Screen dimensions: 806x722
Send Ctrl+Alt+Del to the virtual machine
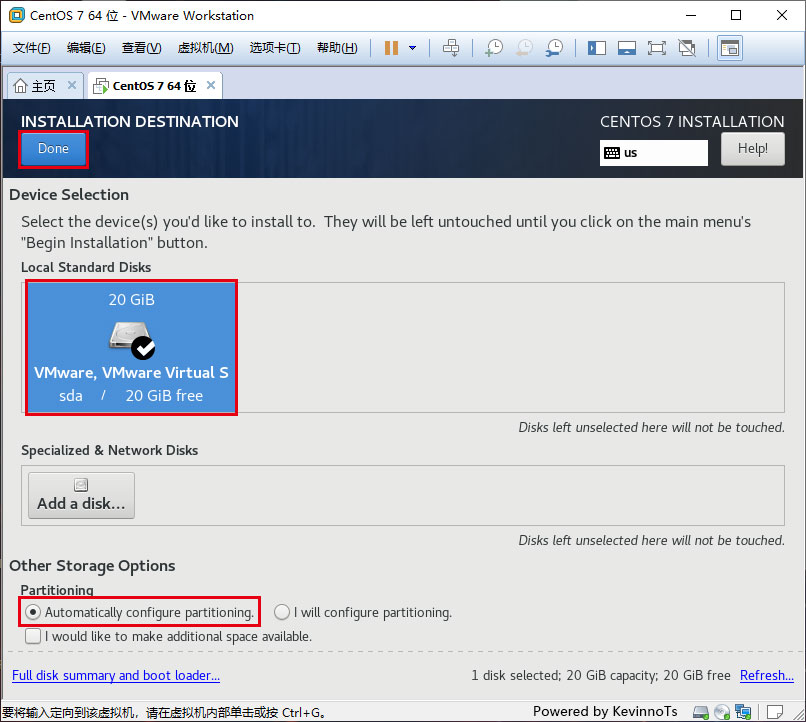[x=451, y=48]
